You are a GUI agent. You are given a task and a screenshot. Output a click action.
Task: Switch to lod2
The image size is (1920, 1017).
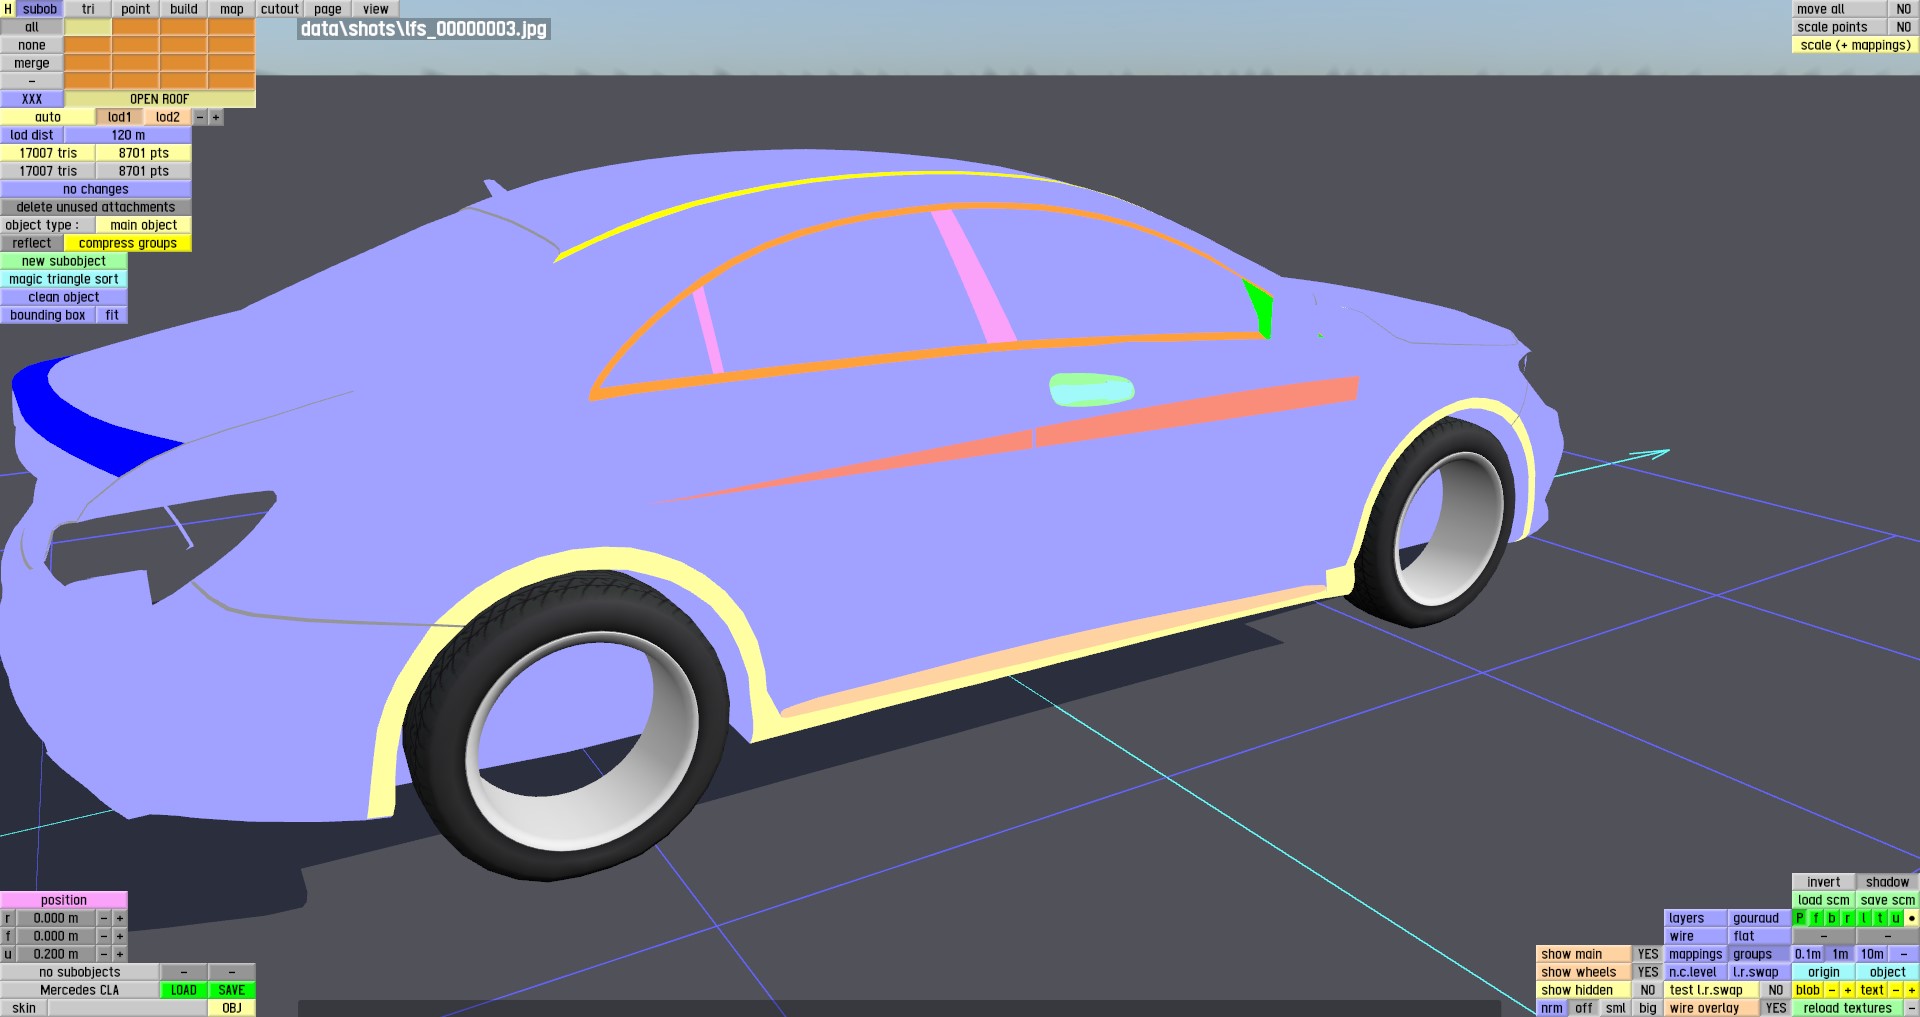(168, 117)
